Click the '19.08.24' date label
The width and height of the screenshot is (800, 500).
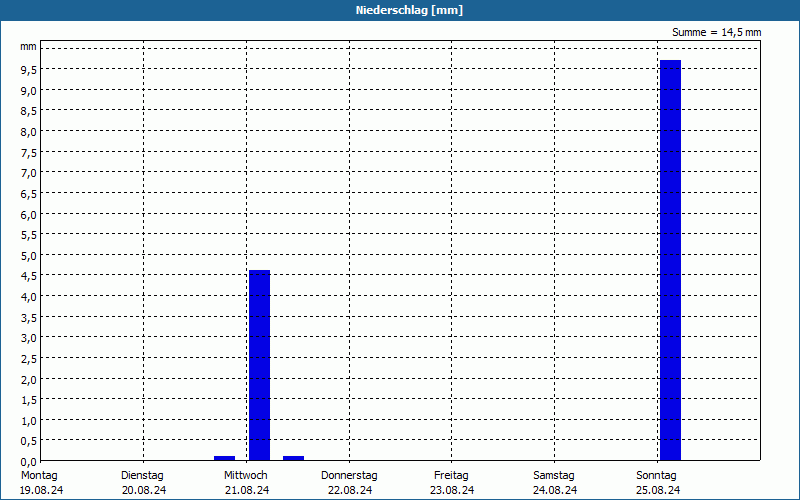point(41,490)
